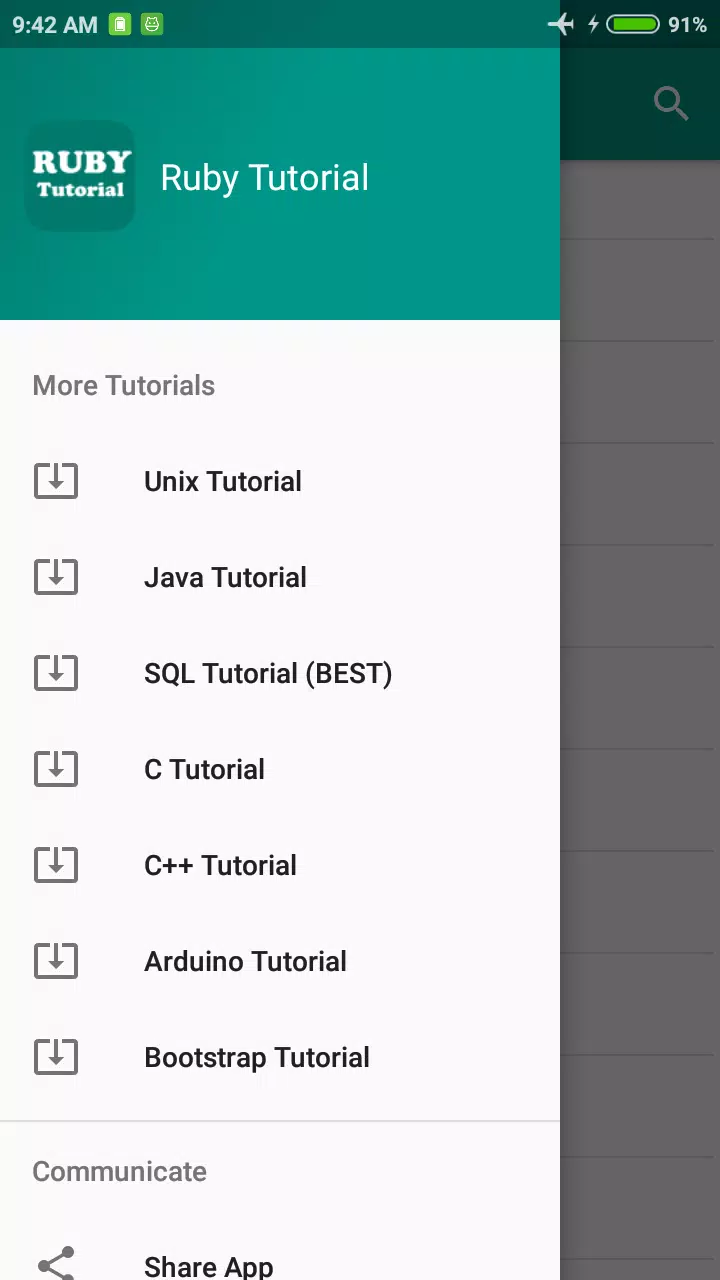Click download icon beside Java Tutorial

pyautogui.click(x=56, y=577)
